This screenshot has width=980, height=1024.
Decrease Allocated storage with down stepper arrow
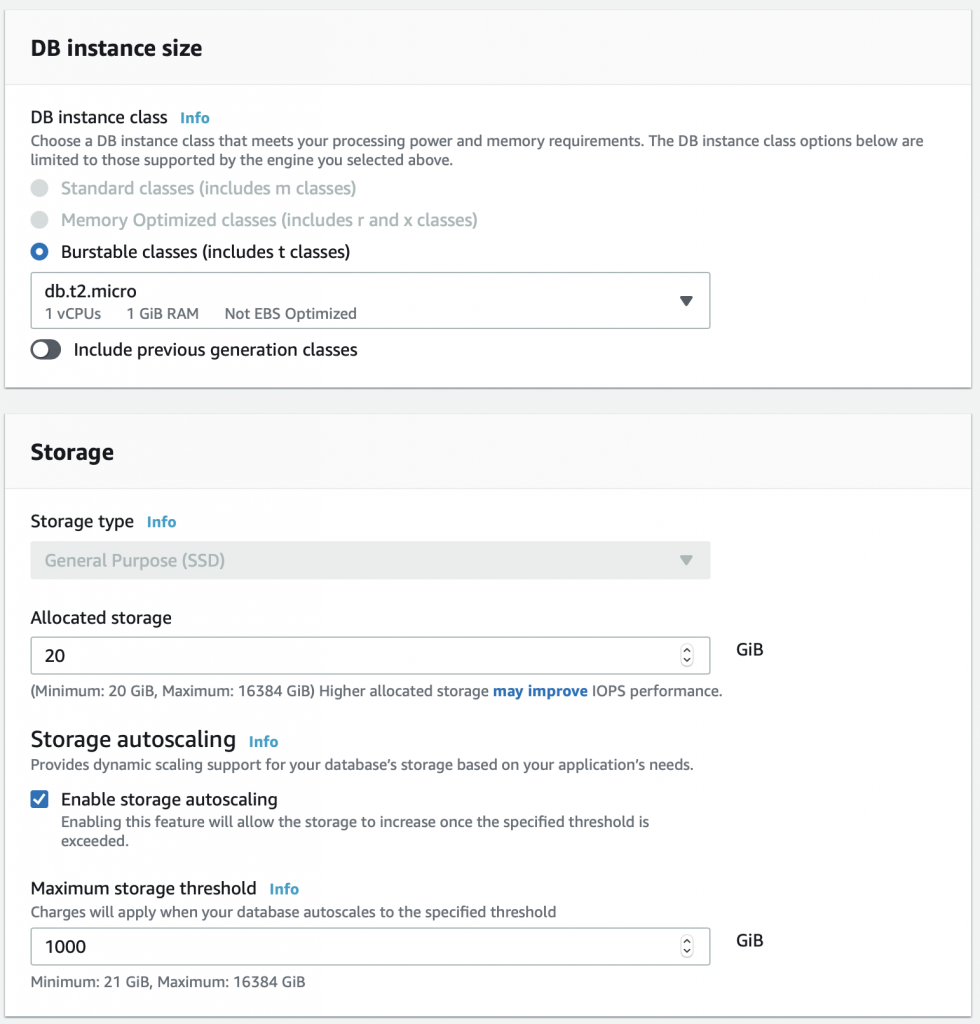click(687, 661)
